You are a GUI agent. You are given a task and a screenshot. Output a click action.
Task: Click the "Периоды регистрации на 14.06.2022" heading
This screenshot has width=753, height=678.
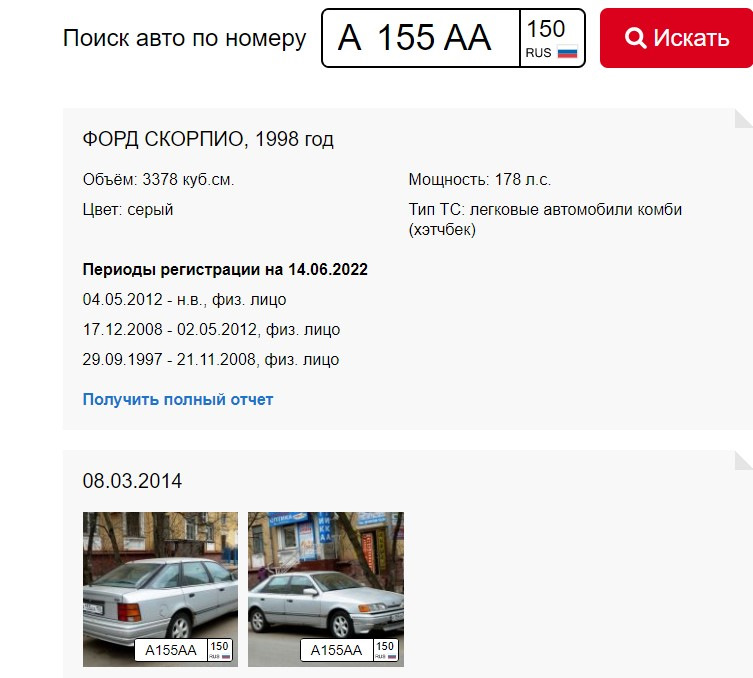(225, 269)
